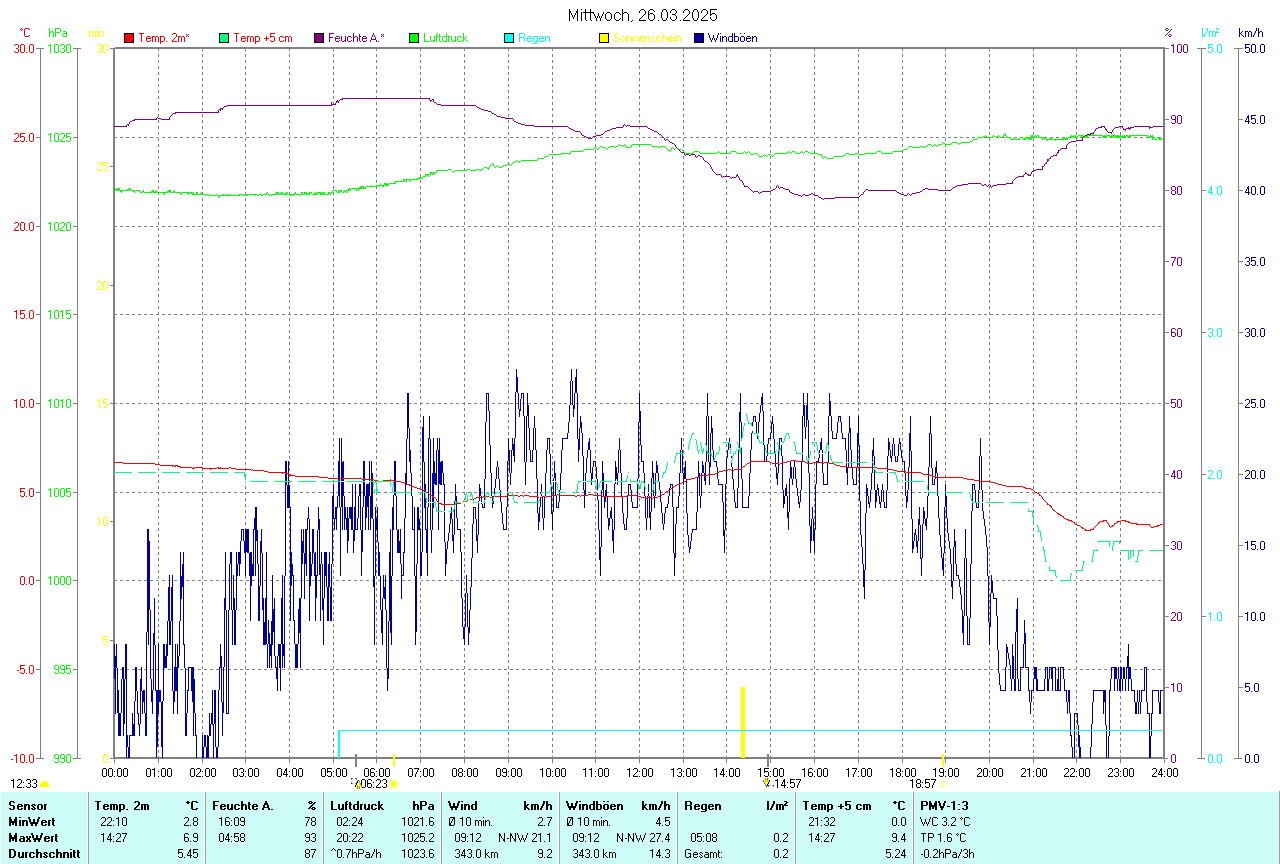Click the Windböen legend label
The height and width of the screenshot is (864, 1280).
point(732,38)
